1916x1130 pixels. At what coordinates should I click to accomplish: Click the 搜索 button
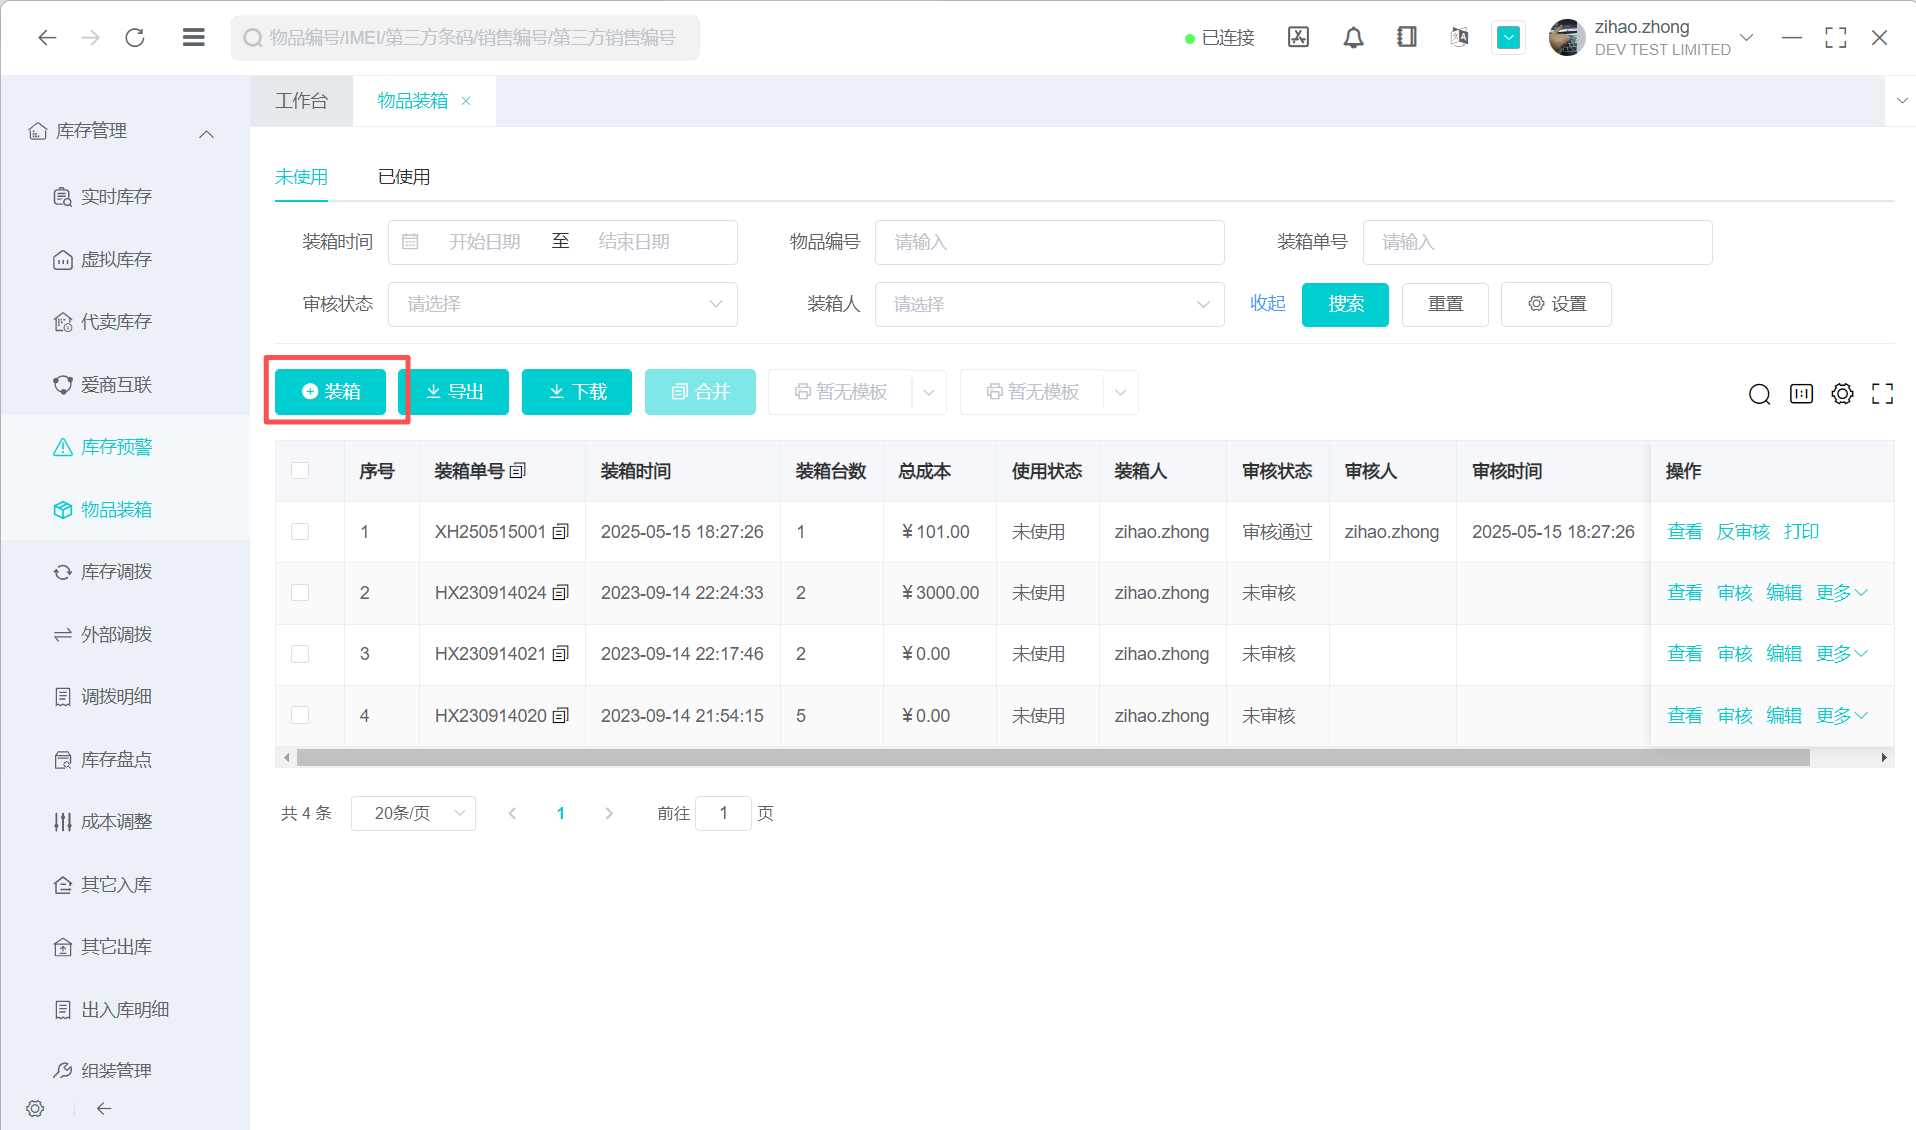tap(1345, 304)
